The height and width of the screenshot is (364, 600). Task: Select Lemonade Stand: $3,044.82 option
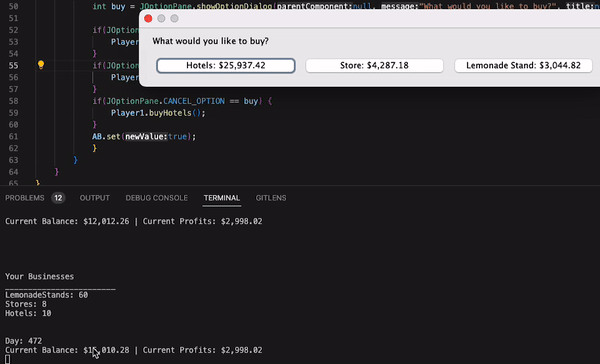coord(523,65)
